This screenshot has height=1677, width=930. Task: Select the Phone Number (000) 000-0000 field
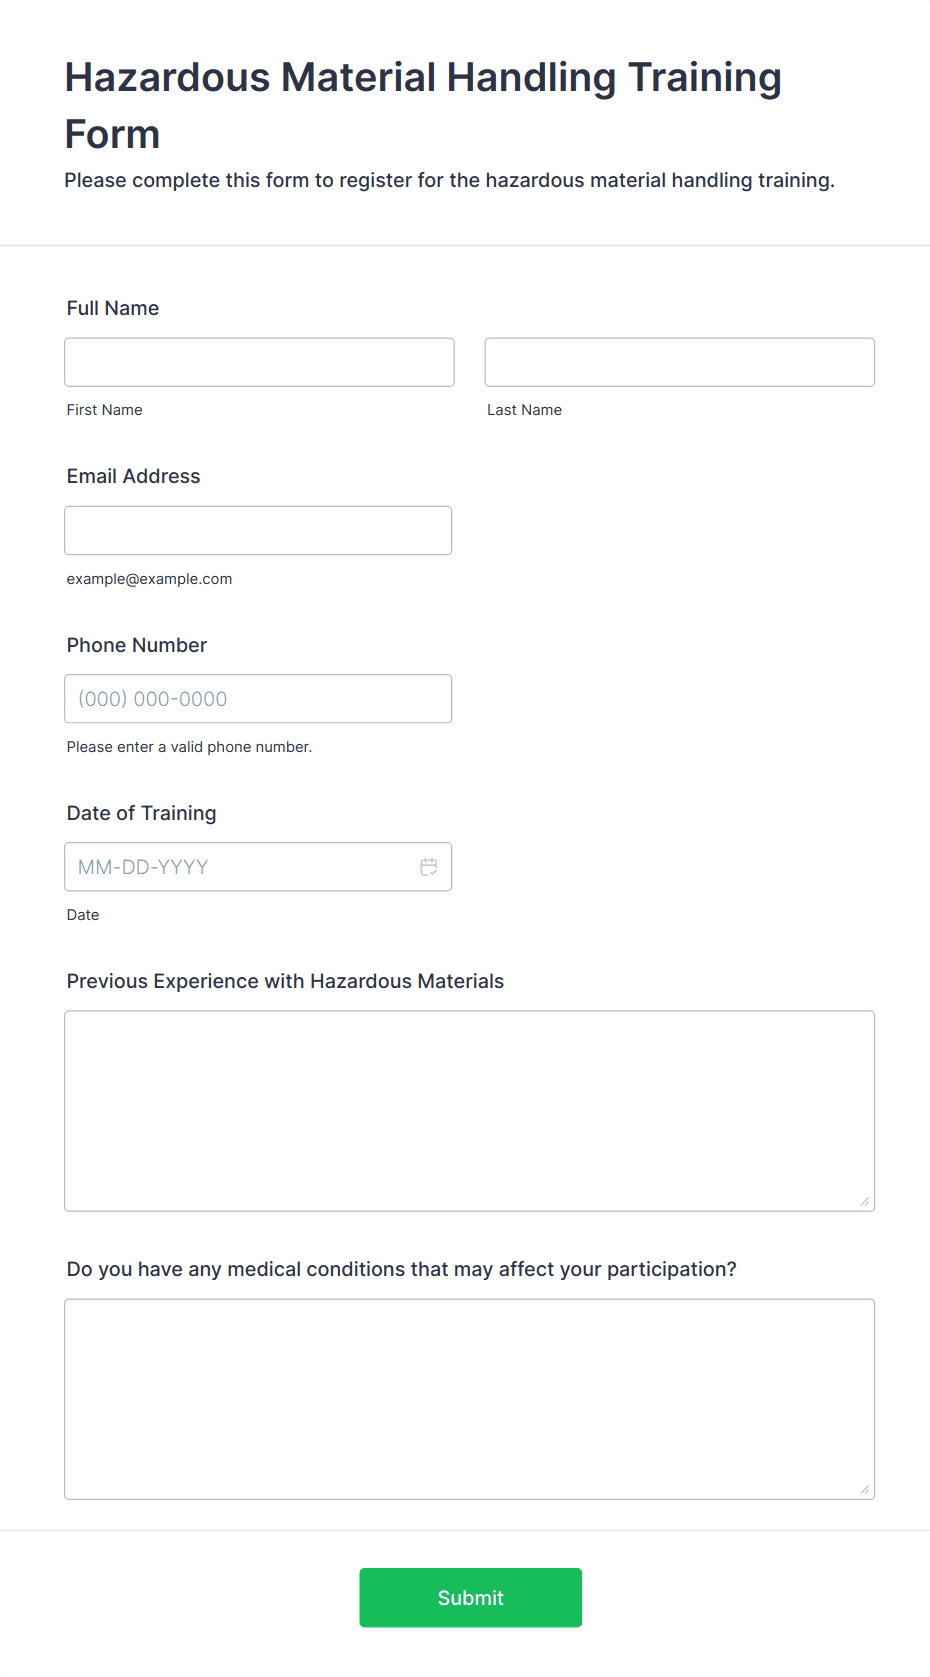click(258, 699)
